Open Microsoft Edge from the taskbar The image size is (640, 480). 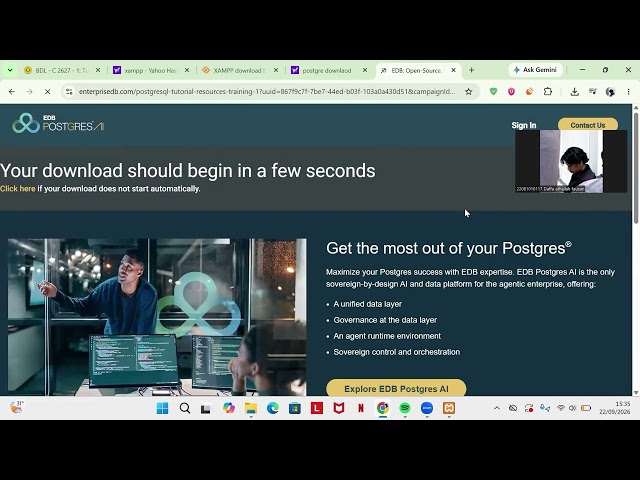coord(273,408)
